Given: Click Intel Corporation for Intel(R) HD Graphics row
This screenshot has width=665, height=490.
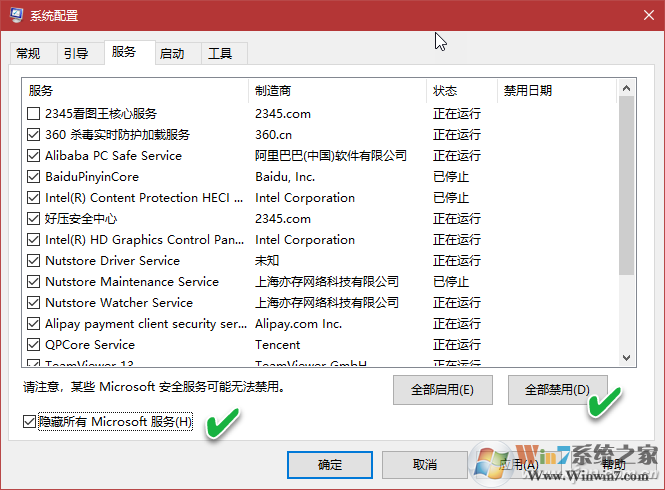Looking at the screenshot, I should [x=305, y=240].
